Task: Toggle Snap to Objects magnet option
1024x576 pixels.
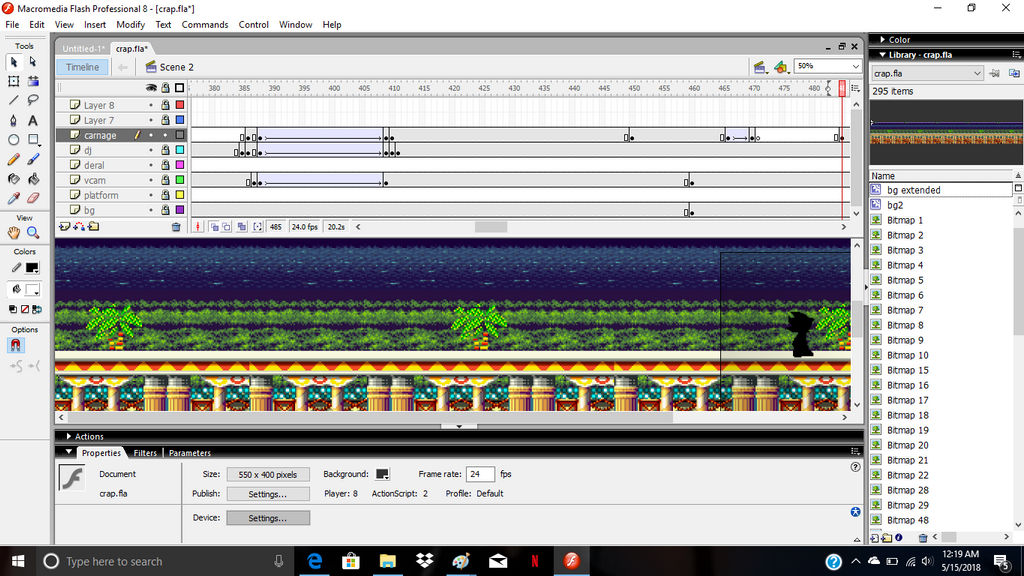Action: coord(16,345)
